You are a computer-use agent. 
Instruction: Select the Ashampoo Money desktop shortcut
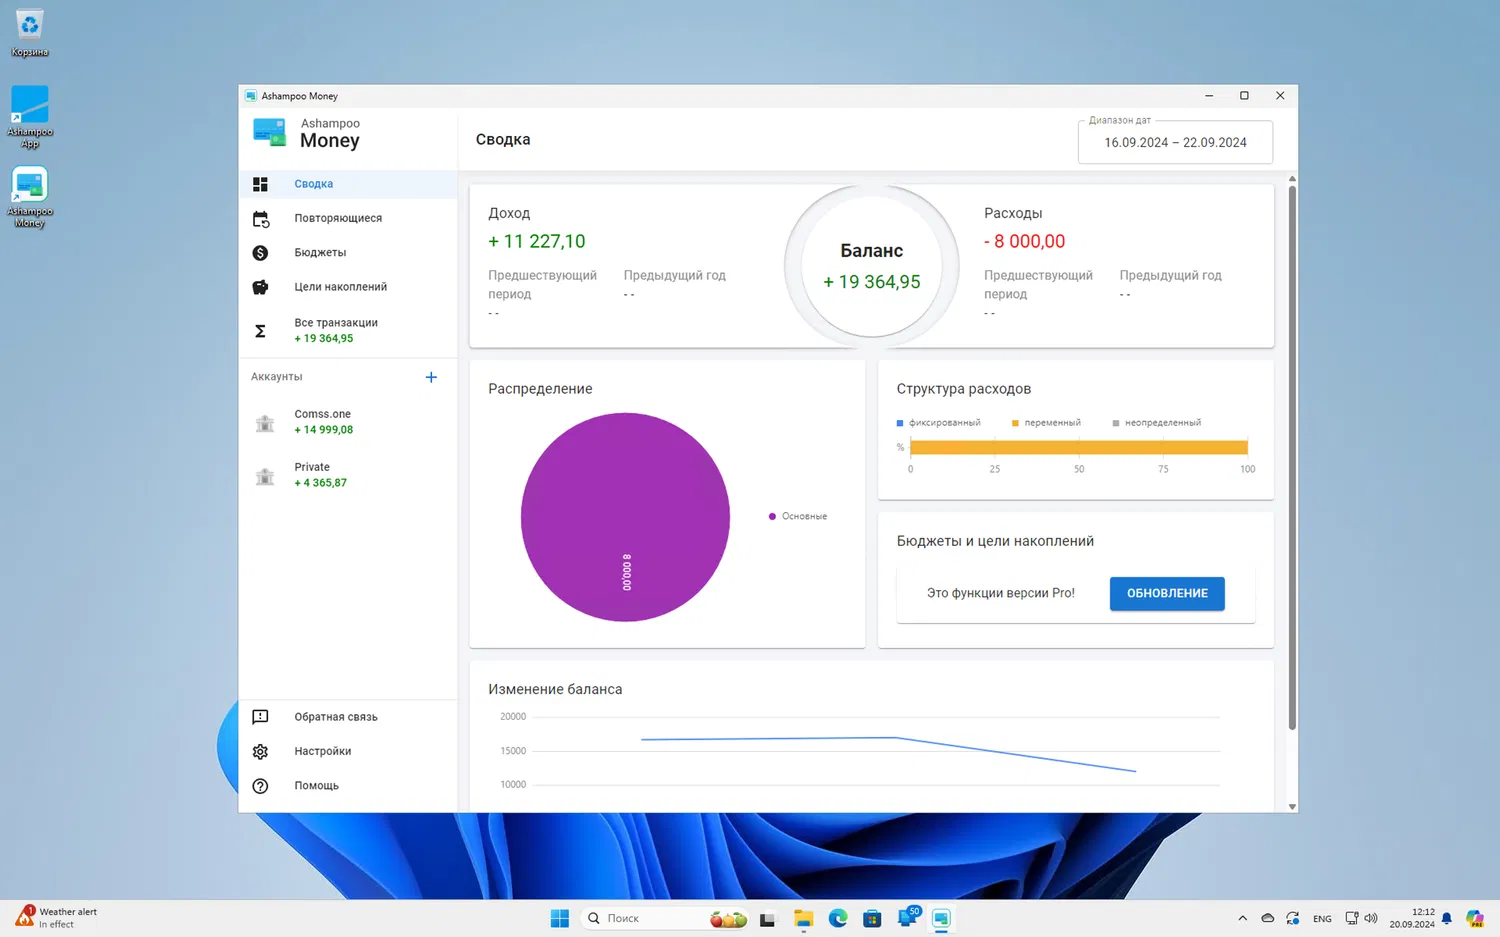30,197
